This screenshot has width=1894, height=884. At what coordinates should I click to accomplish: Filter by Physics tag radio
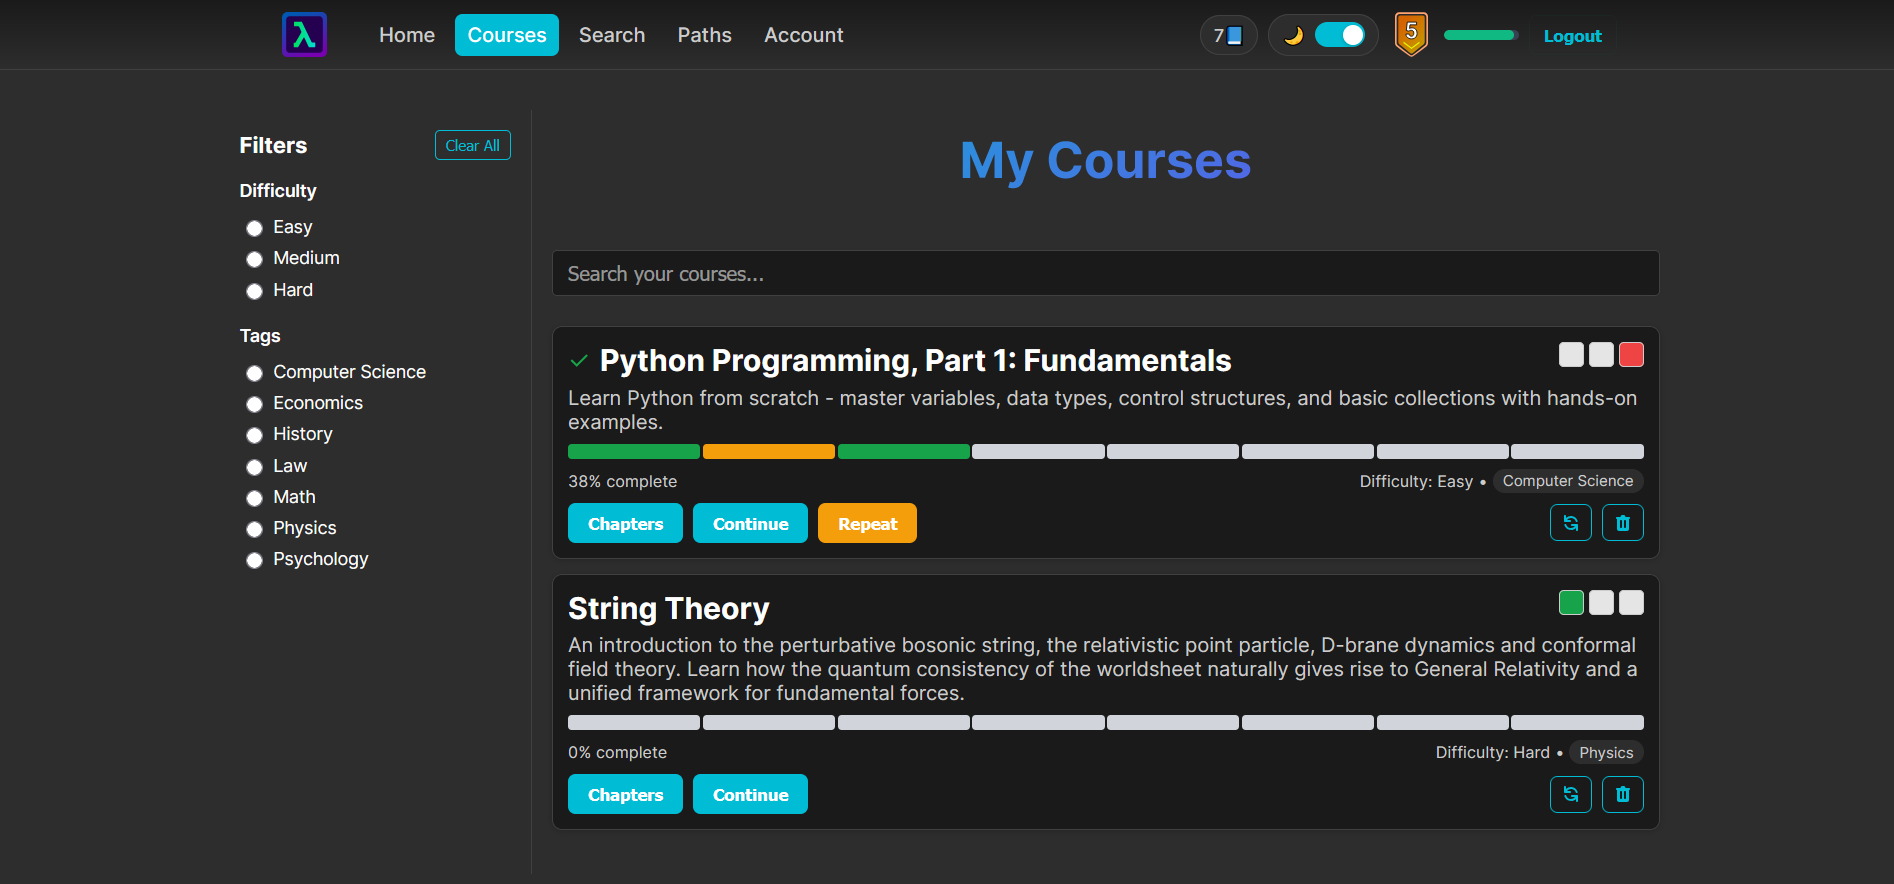(x=254, y=529)
